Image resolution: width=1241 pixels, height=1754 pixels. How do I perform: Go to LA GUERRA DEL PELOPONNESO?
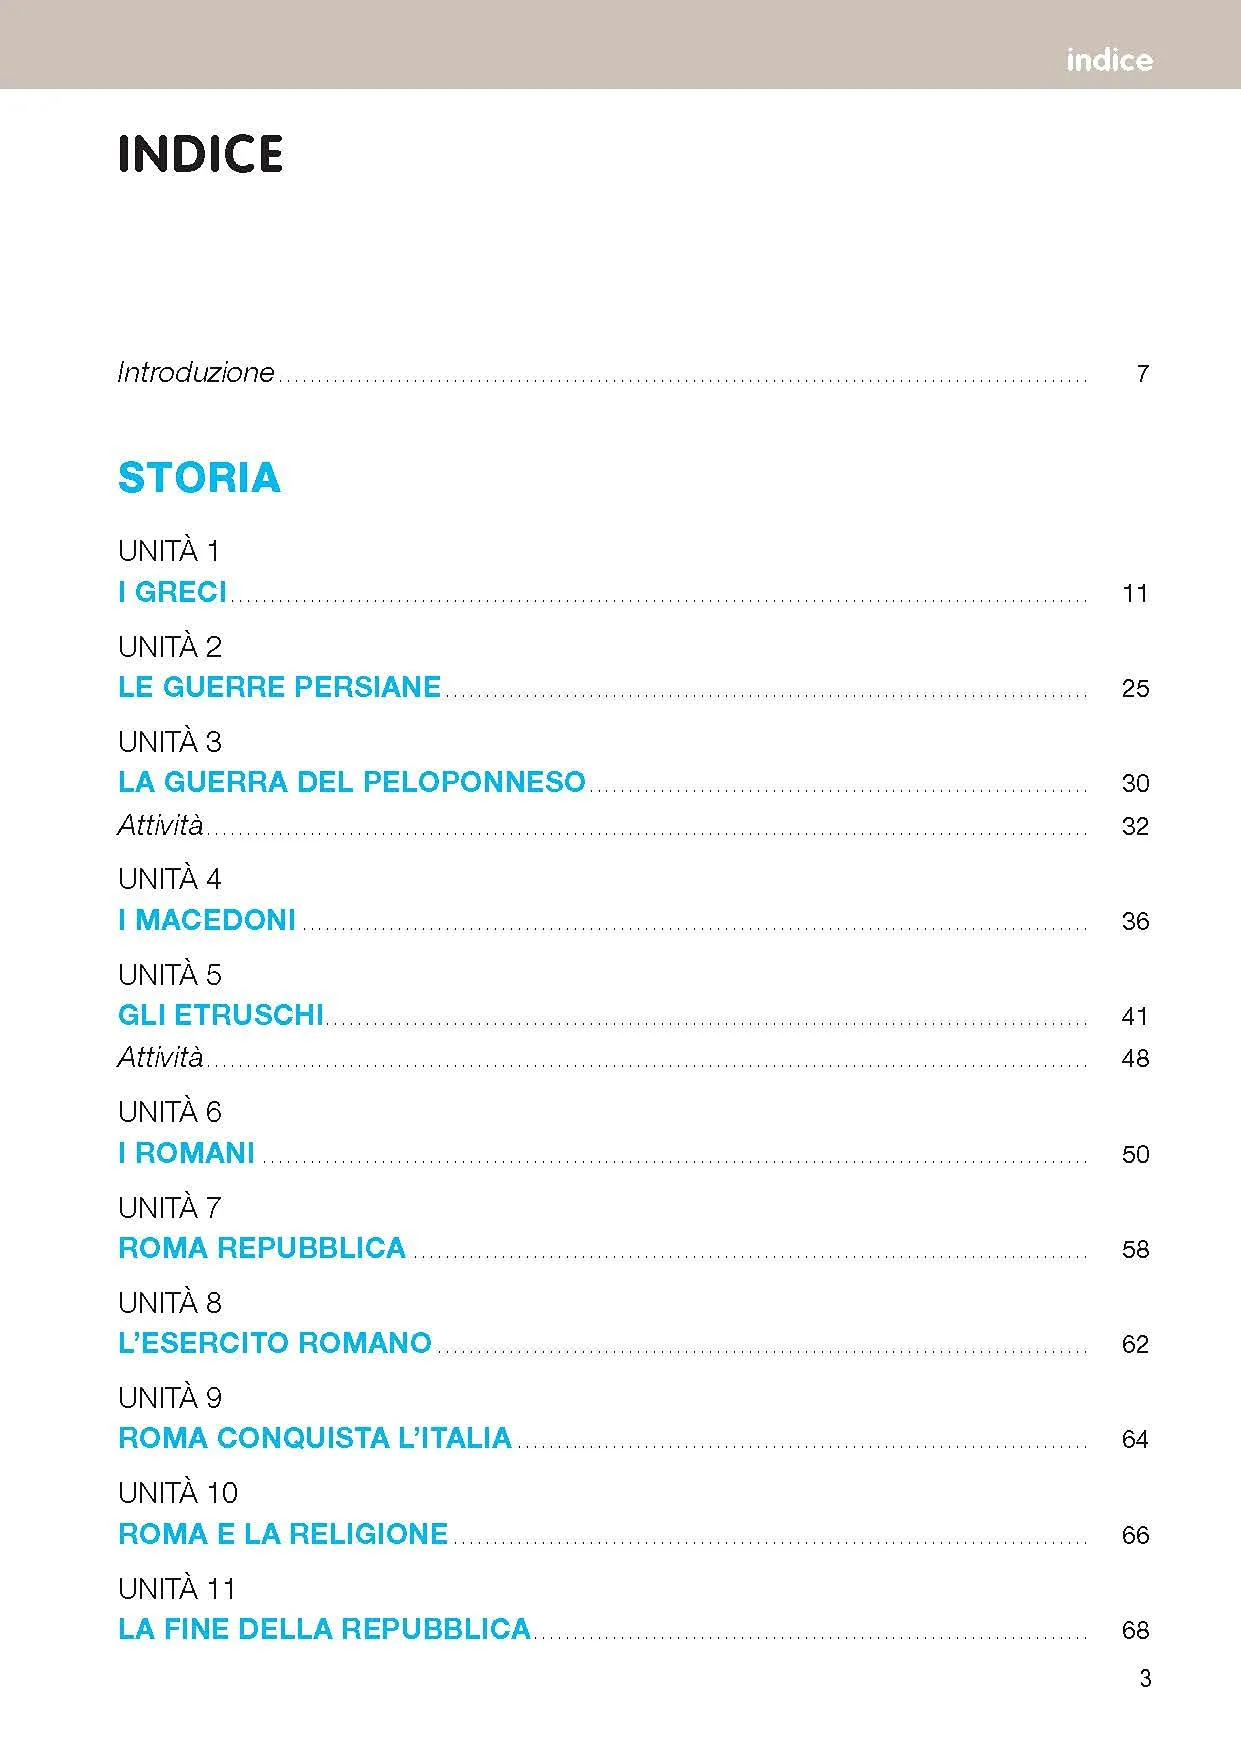click(351, 782)
